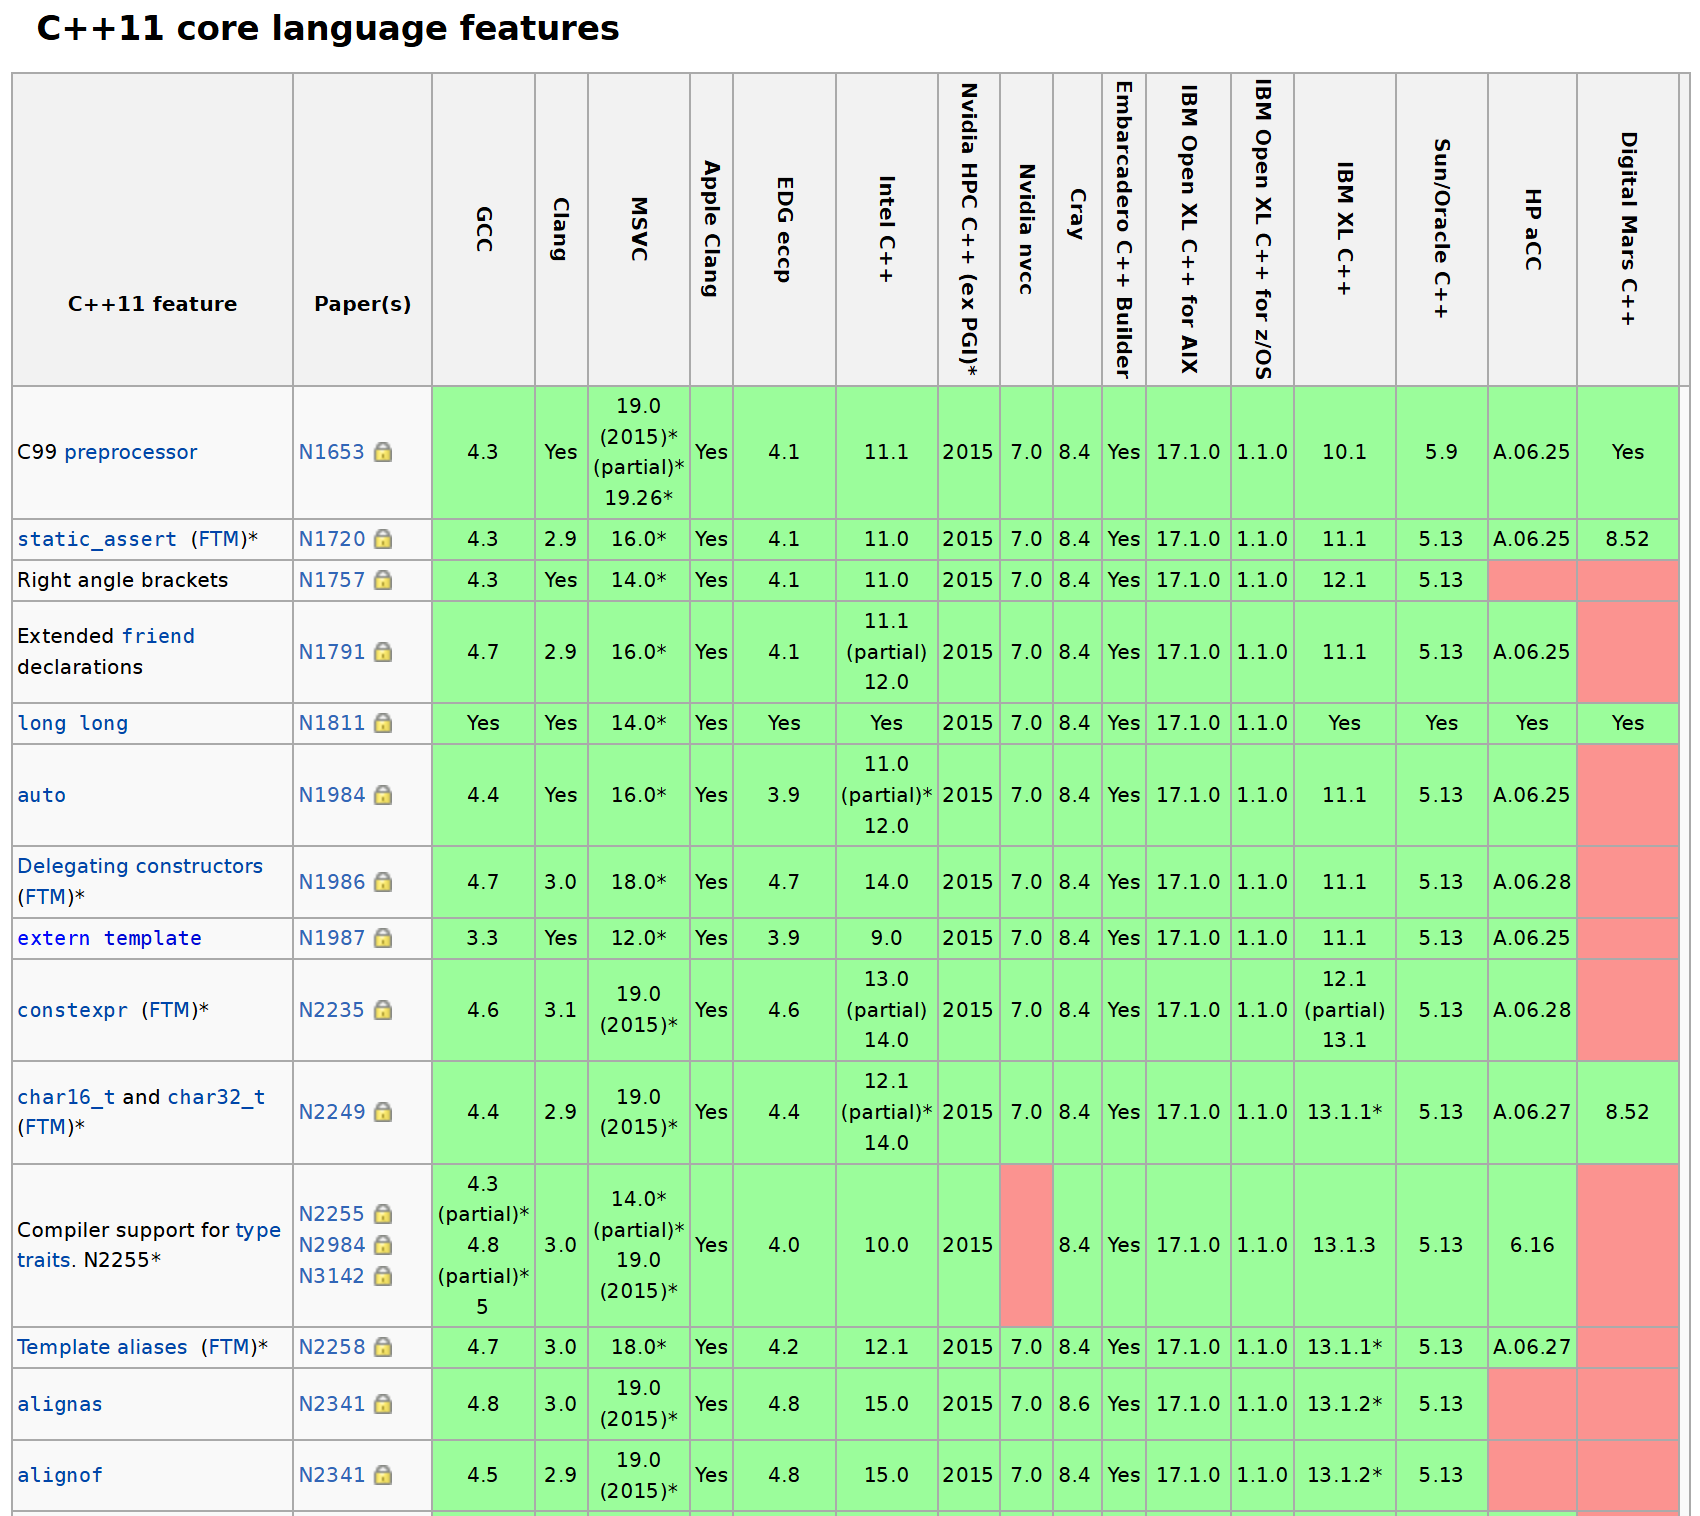This screenshot has height=1516, width=1700.
Task: Open the extern template link
Action: 110,938
